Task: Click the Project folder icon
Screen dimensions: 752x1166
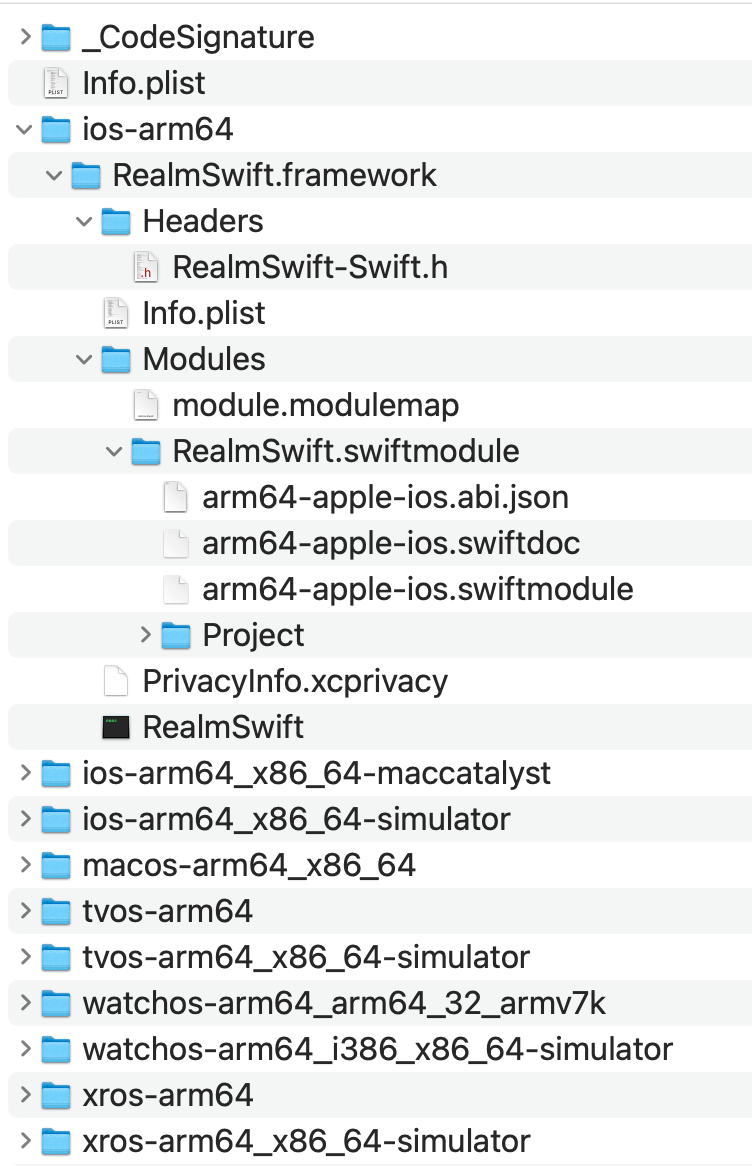Action: [176, 636]
